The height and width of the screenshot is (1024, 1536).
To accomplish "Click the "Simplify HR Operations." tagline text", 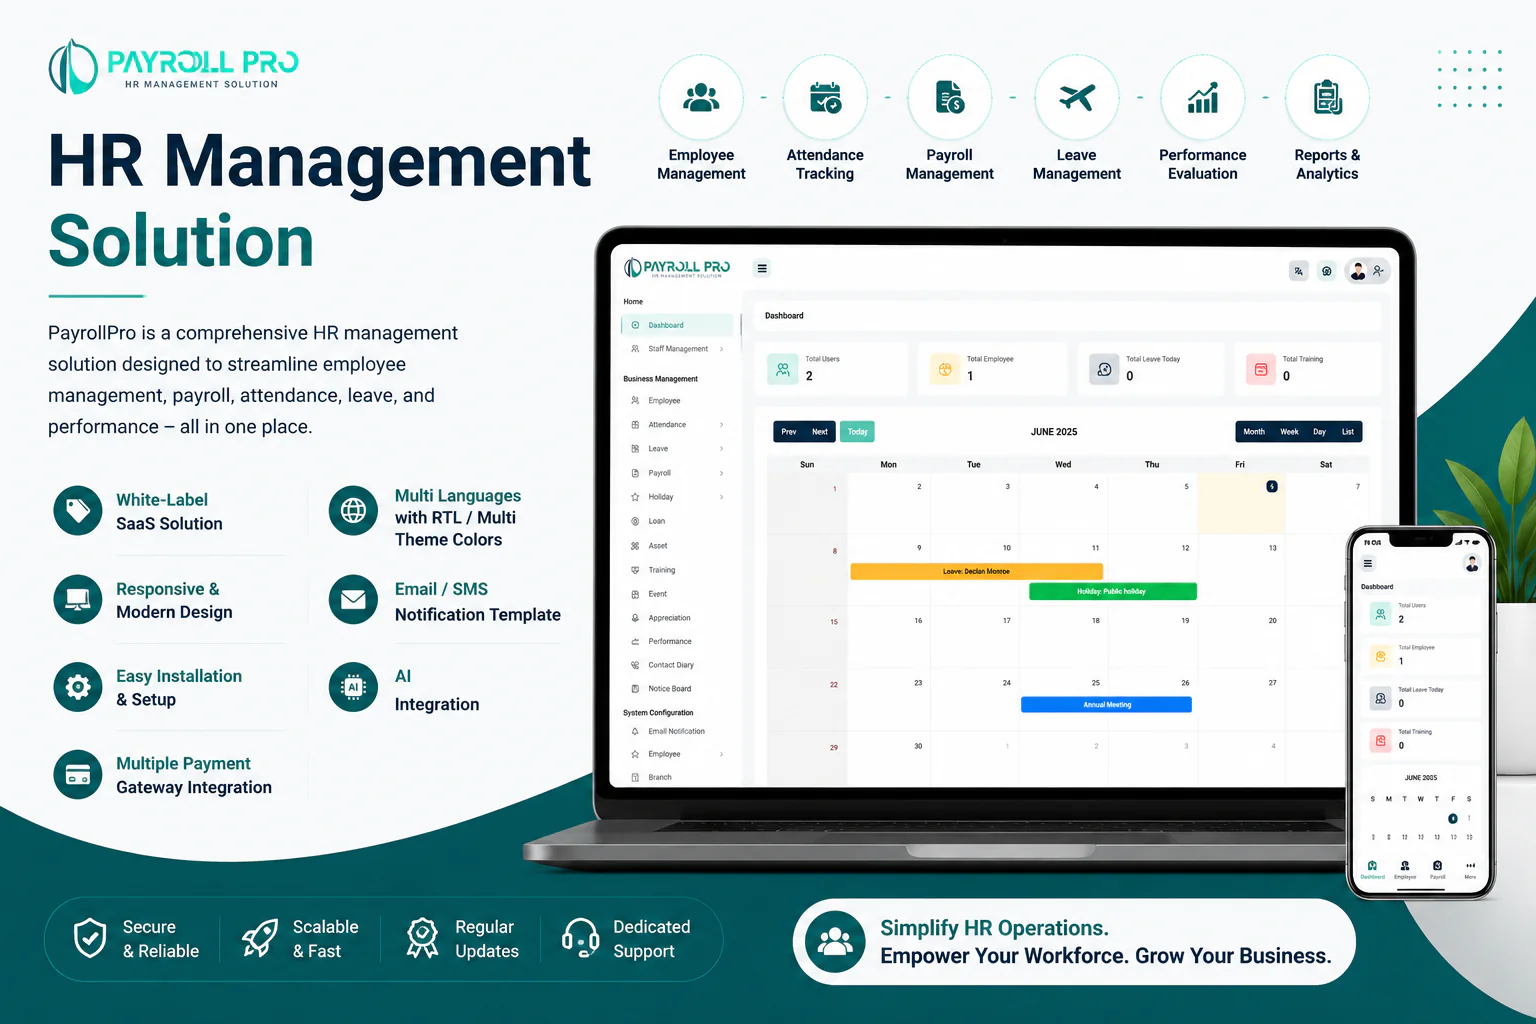I will 994,928.
